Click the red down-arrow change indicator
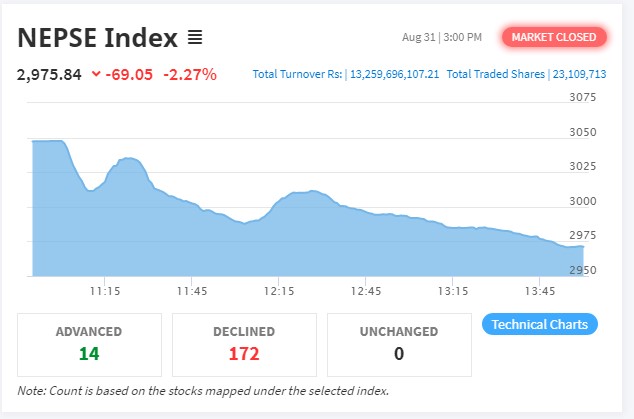This screenshot has width=634, height=419. [95, 73]
